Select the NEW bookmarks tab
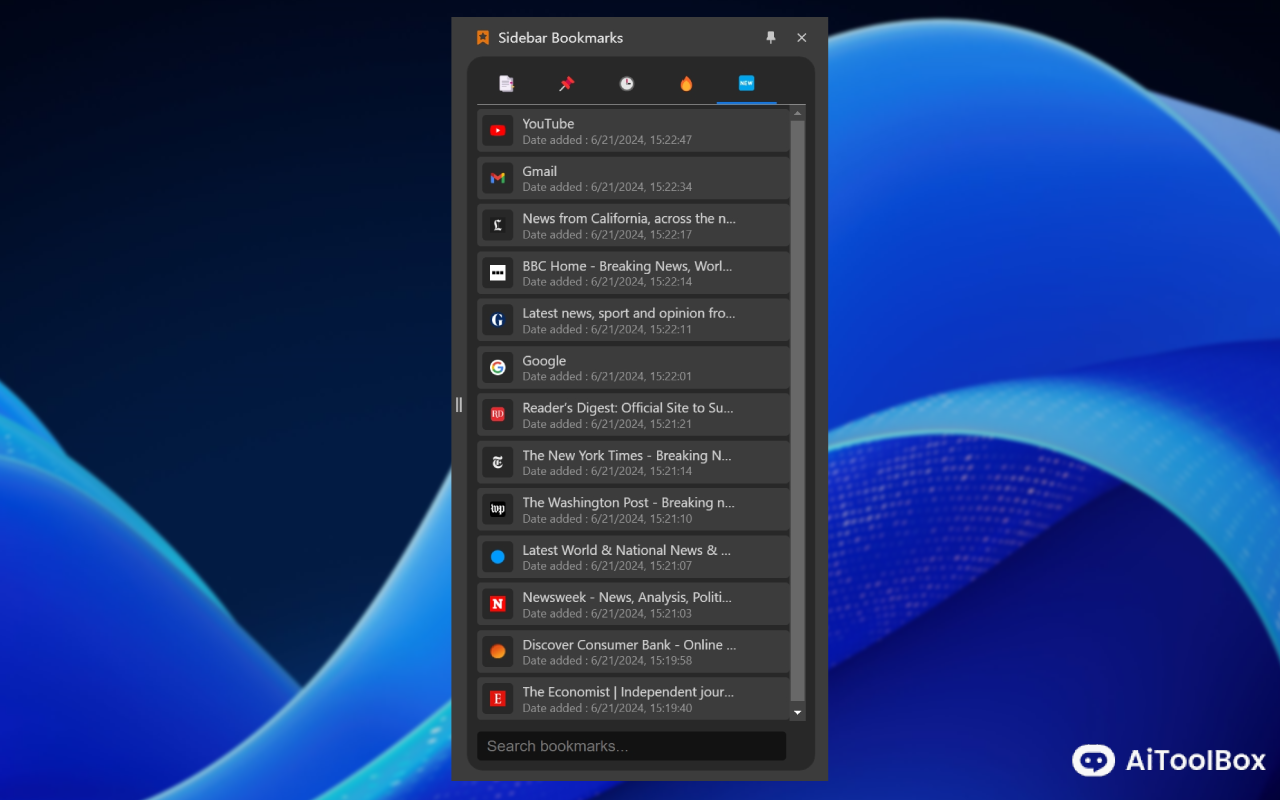The height and width of the screenshot is (800, 1280). (746, 84)
